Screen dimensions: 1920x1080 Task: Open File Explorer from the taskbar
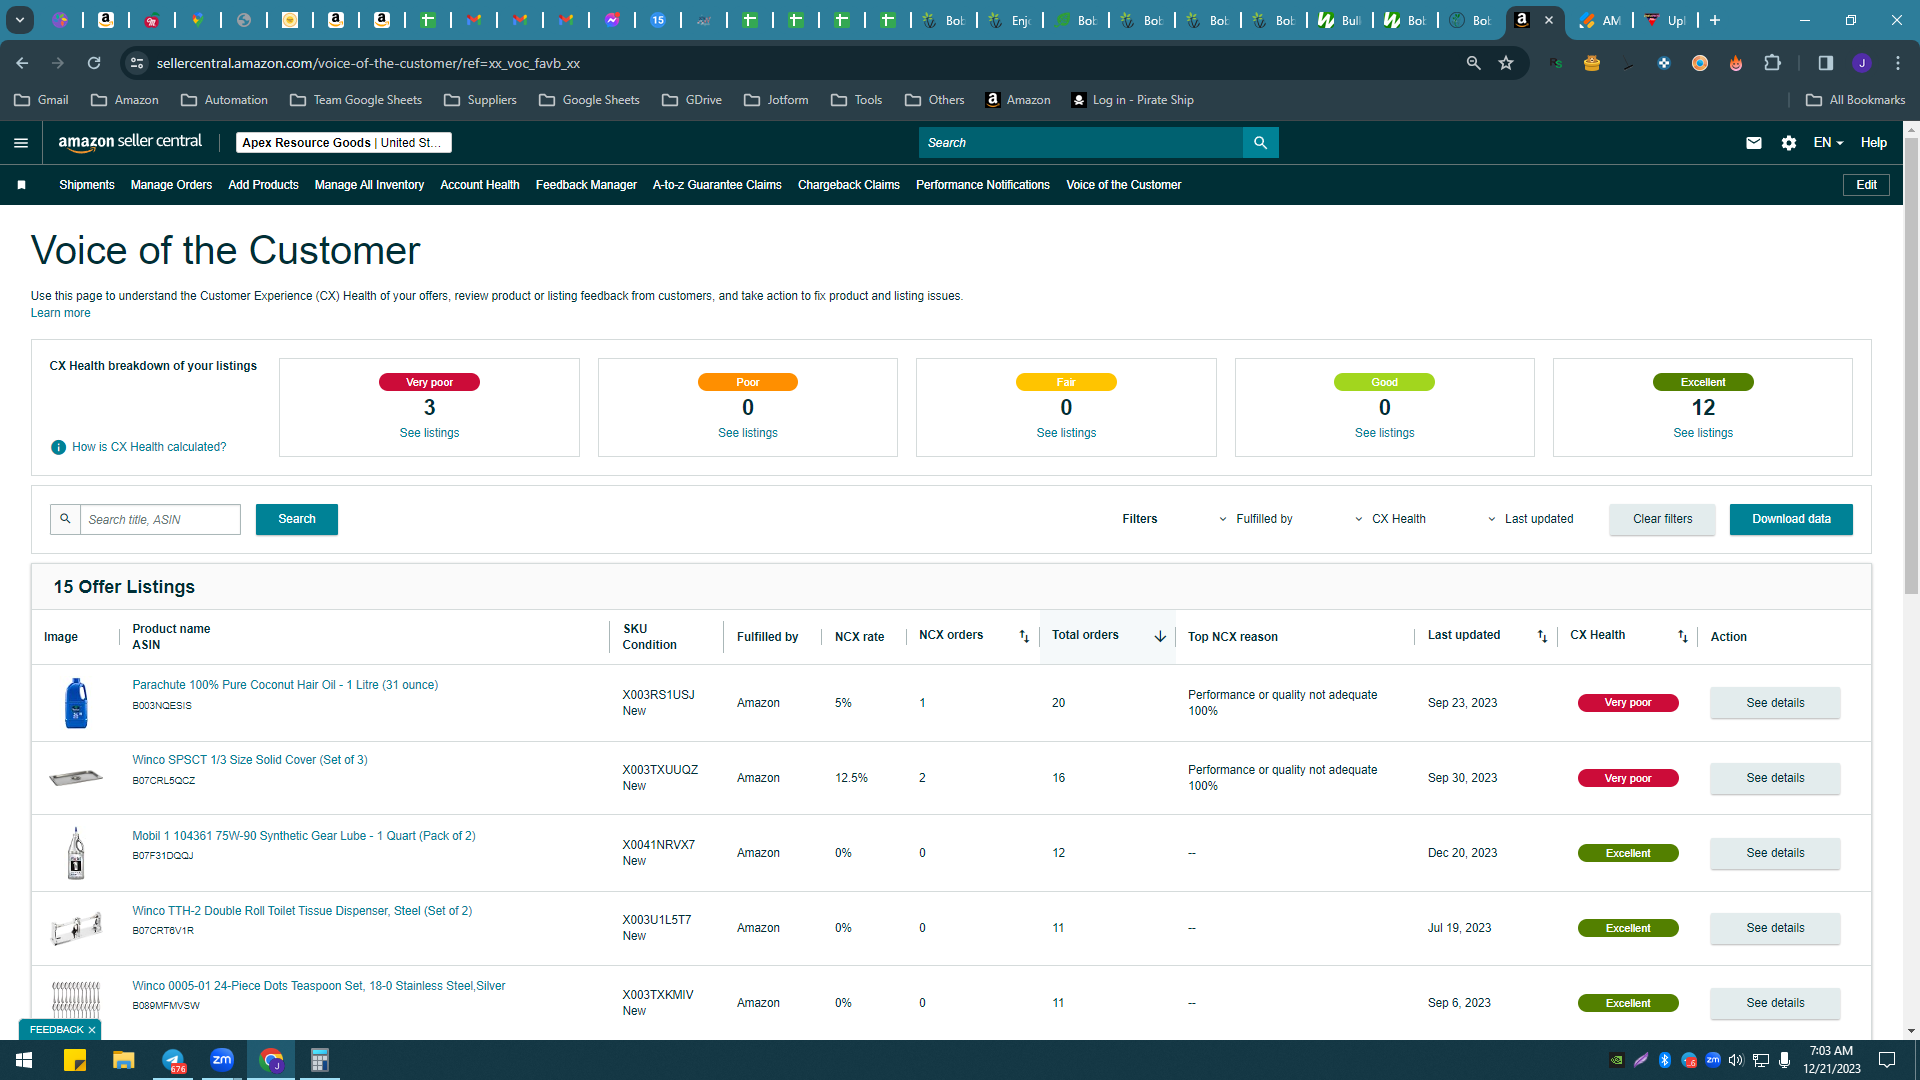pyautogui.click(x=123, y=1060)
